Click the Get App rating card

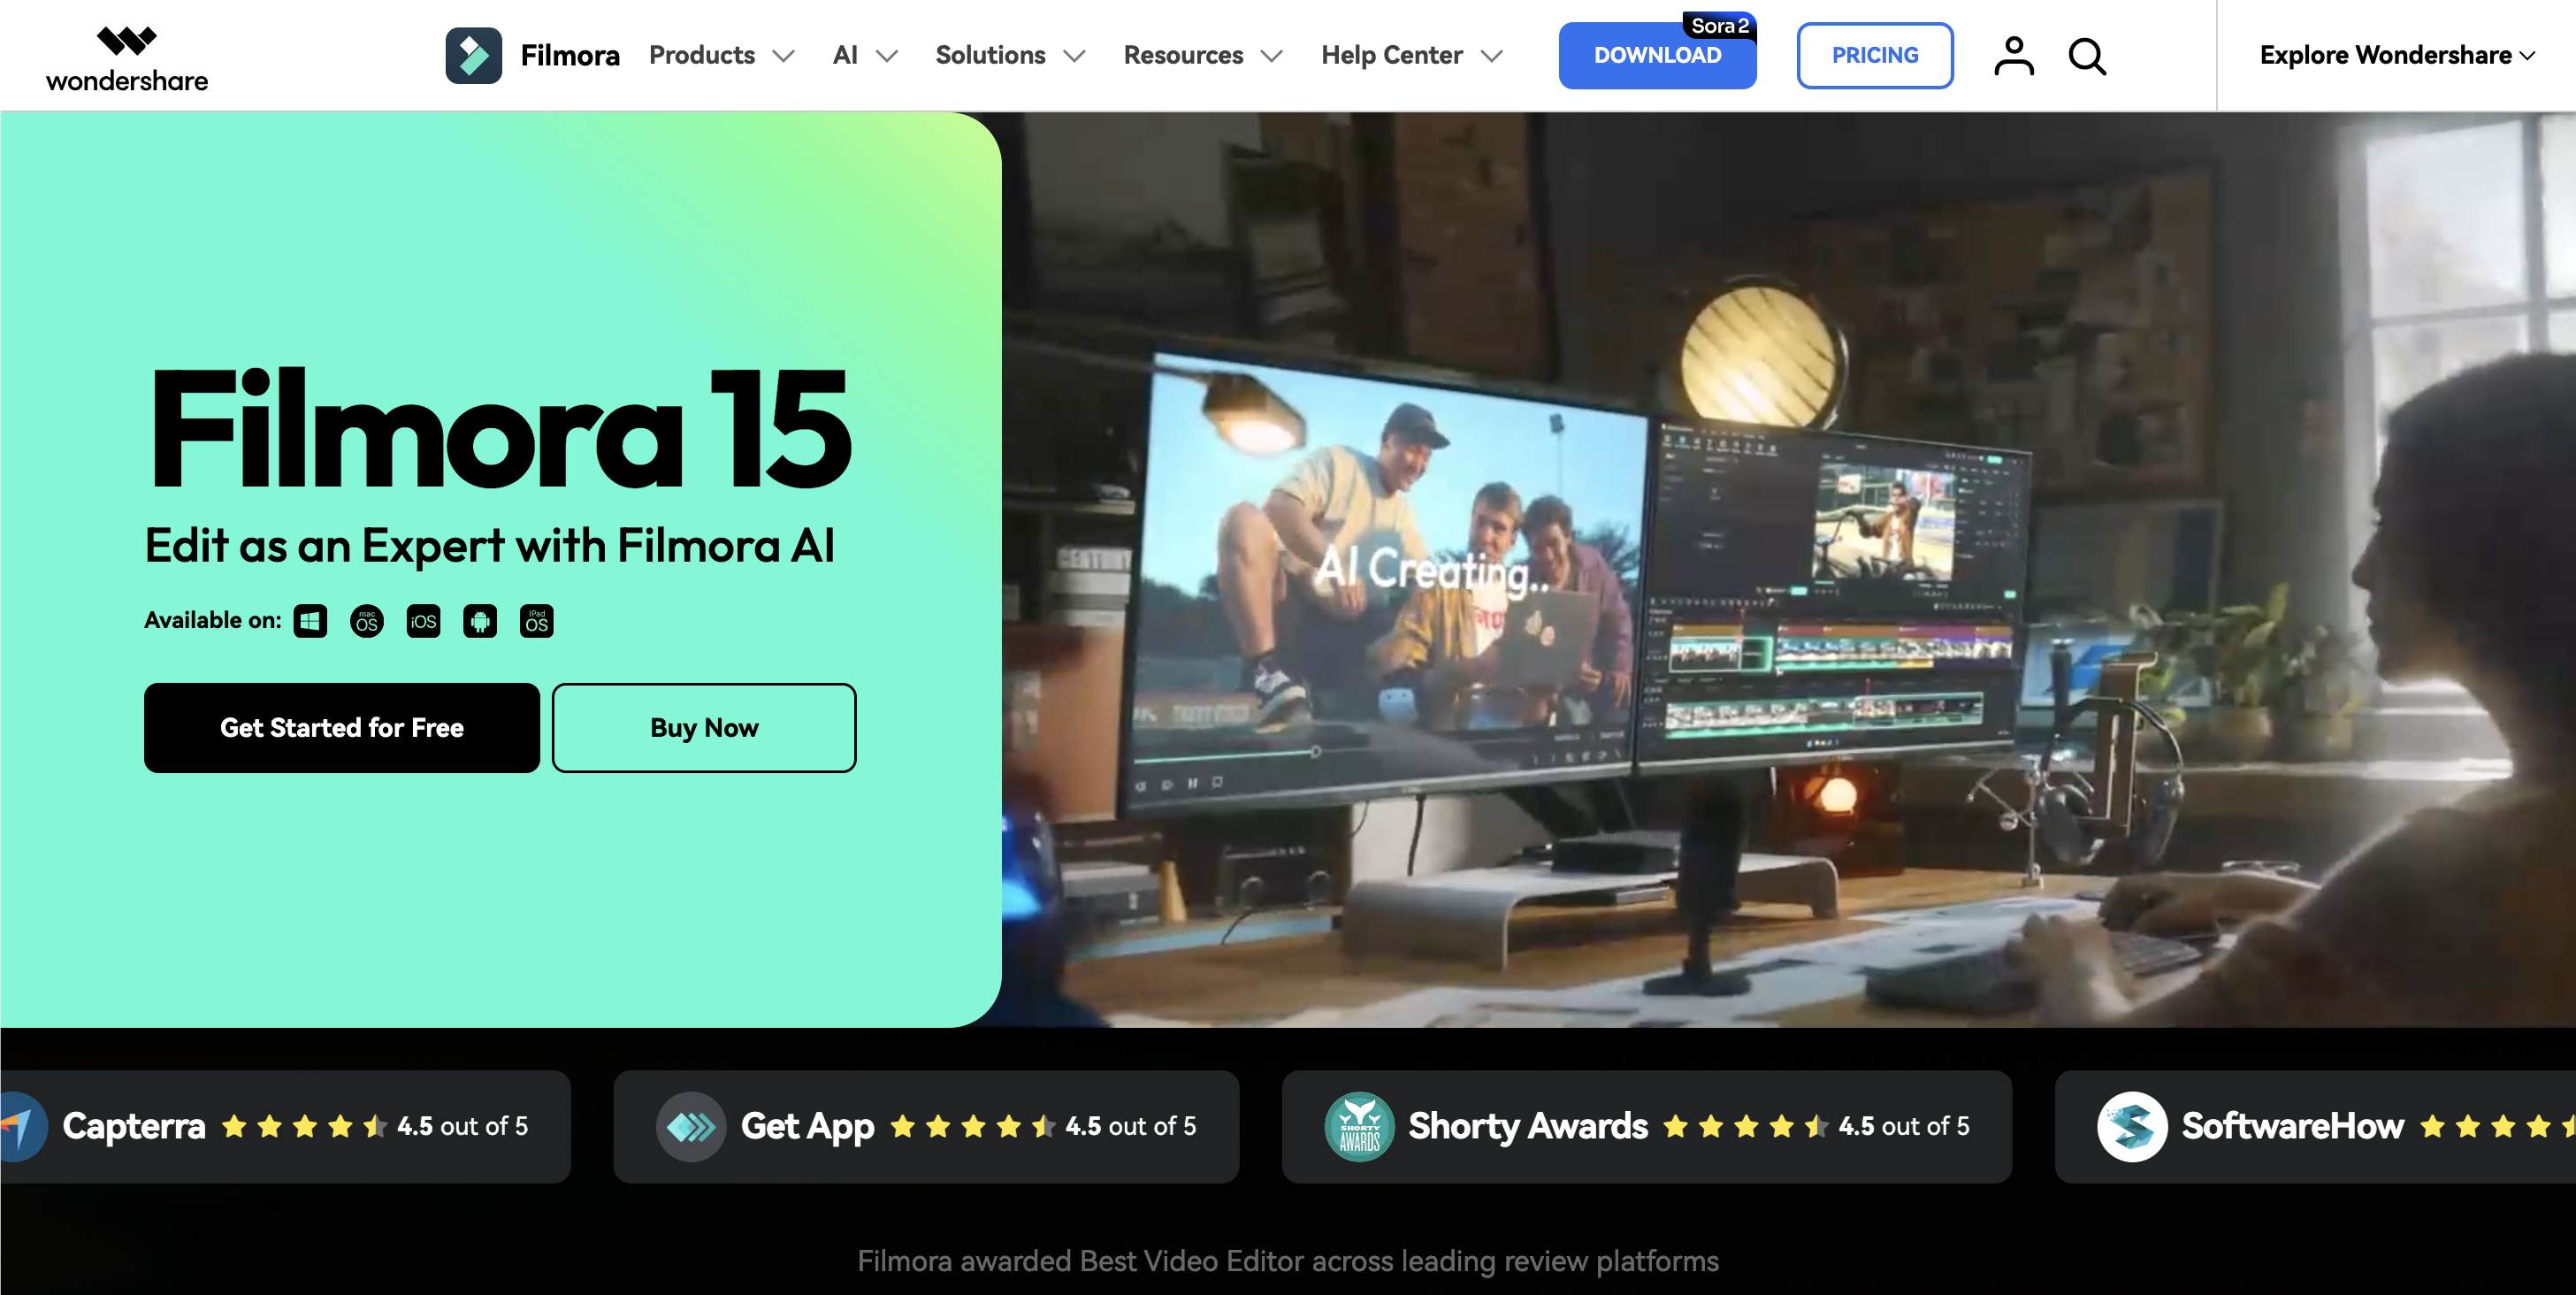926,1127
